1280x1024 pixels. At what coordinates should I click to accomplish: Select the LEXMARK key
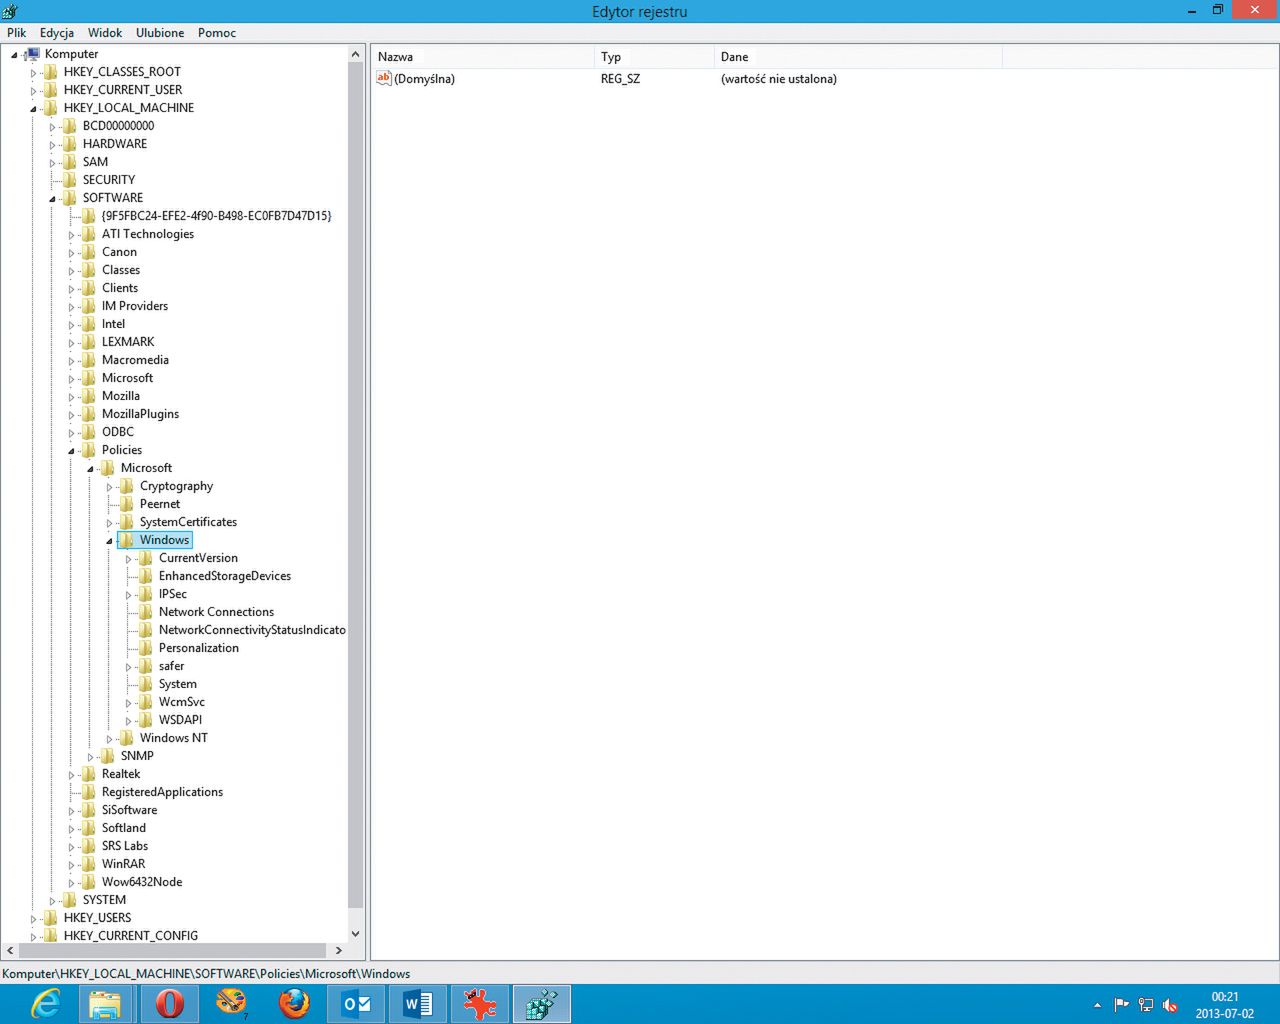pyautogui.click(x=128, y=342)
